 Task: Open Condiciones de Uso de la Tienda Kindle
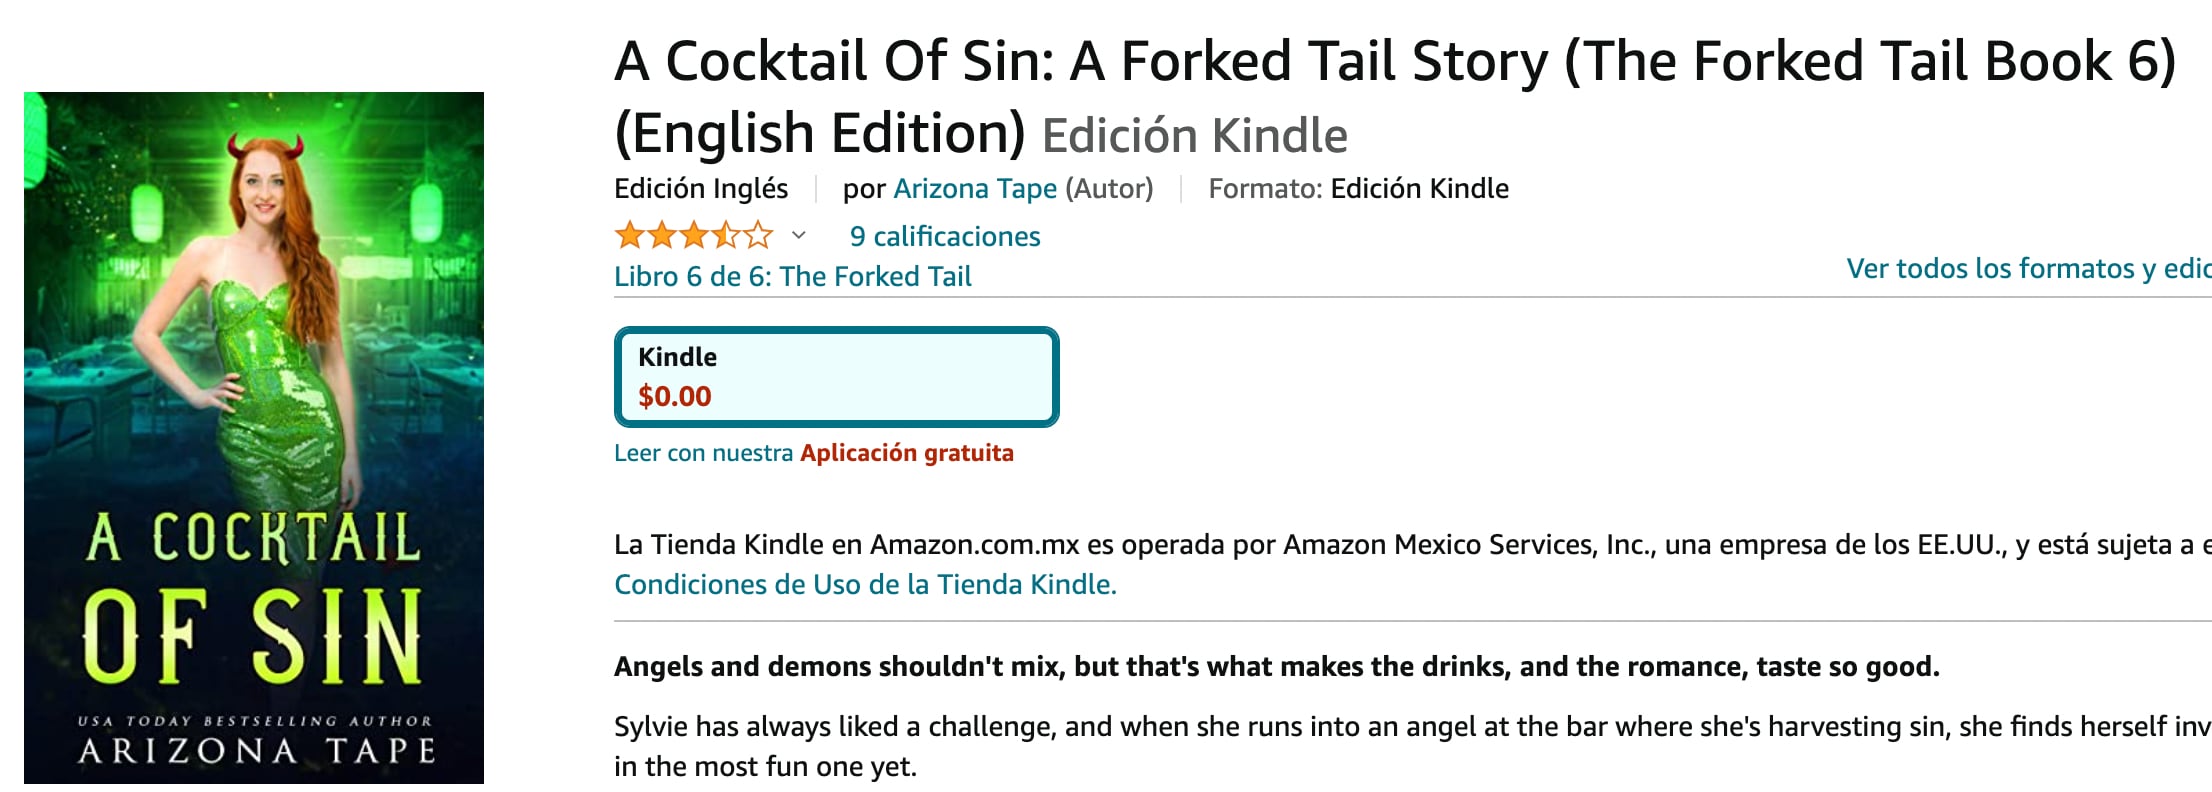865,585
